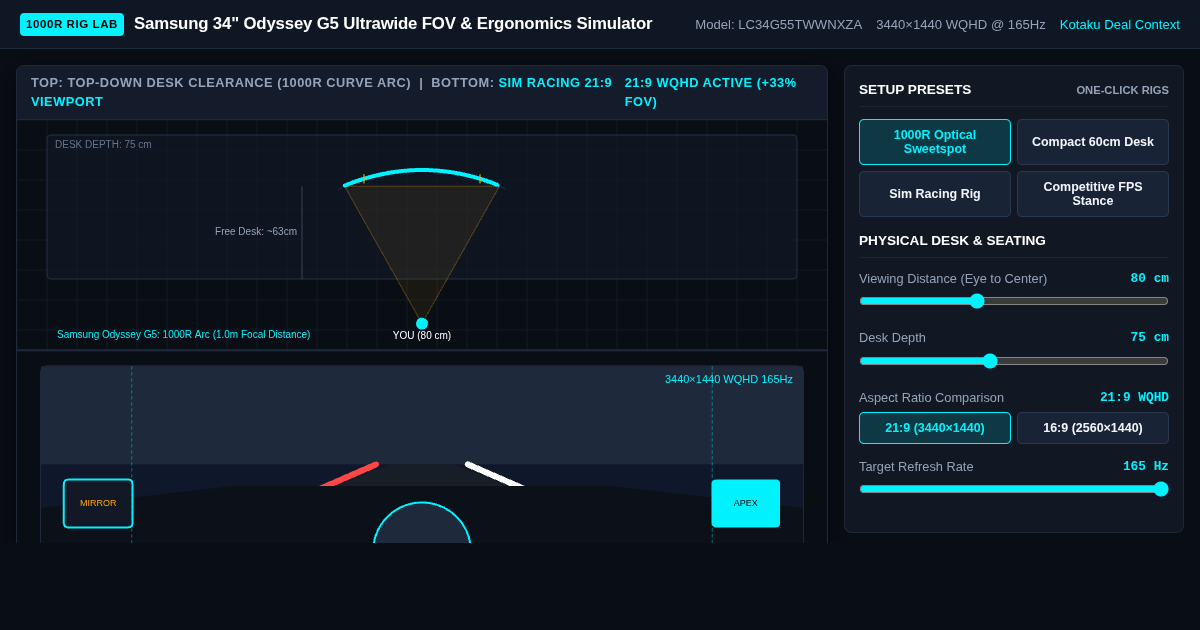1200x630 pixels.
Task: Click the 1000R RIG LAB logo badge
Action: pyautogui.click(x=72, y=24)
